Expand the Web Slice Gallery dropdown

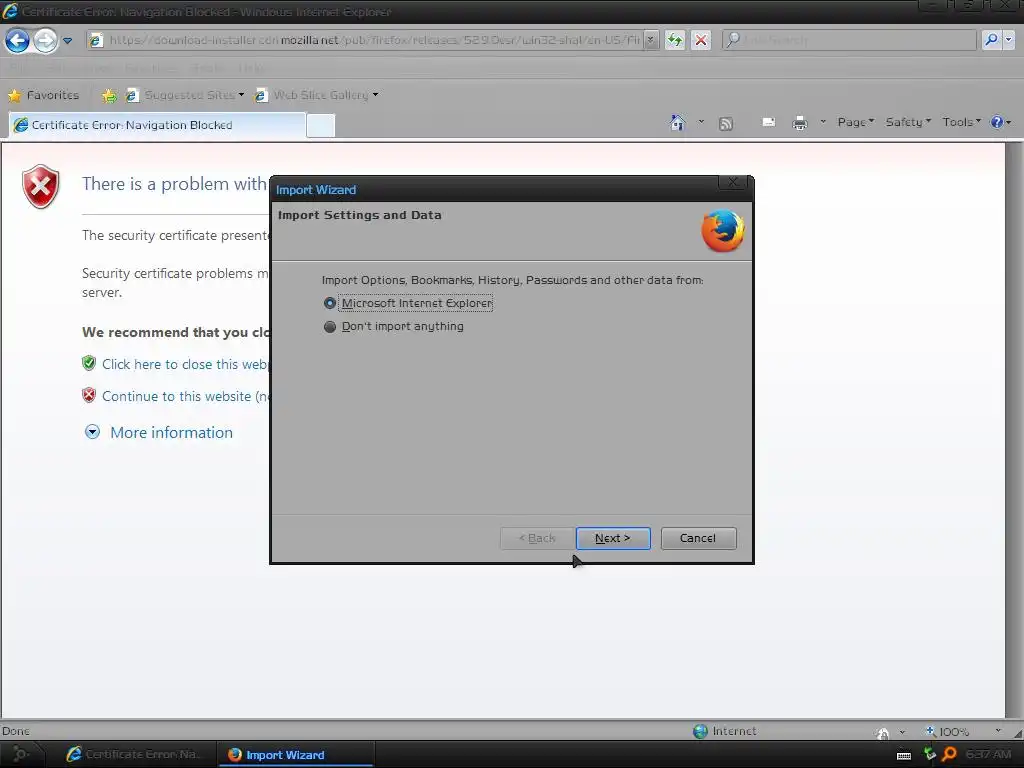pos(376,95)
